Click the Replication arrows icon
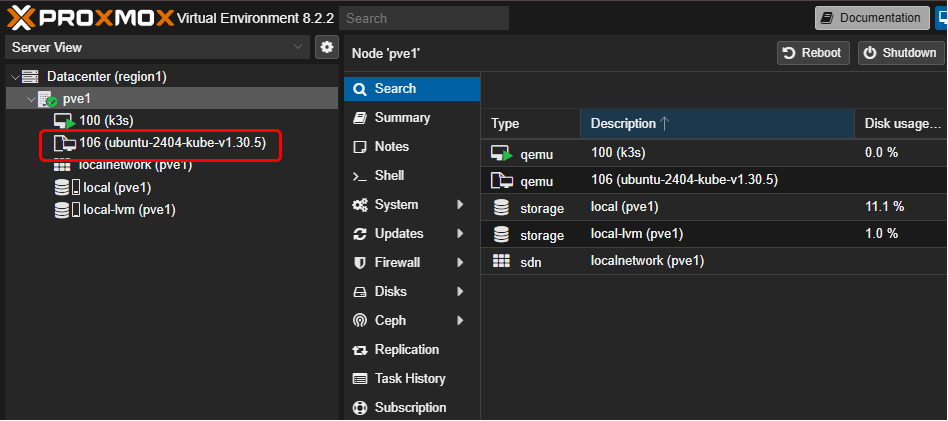Image resolution: width=948 pixels, height=421 pixels. [x=360, y=350]
